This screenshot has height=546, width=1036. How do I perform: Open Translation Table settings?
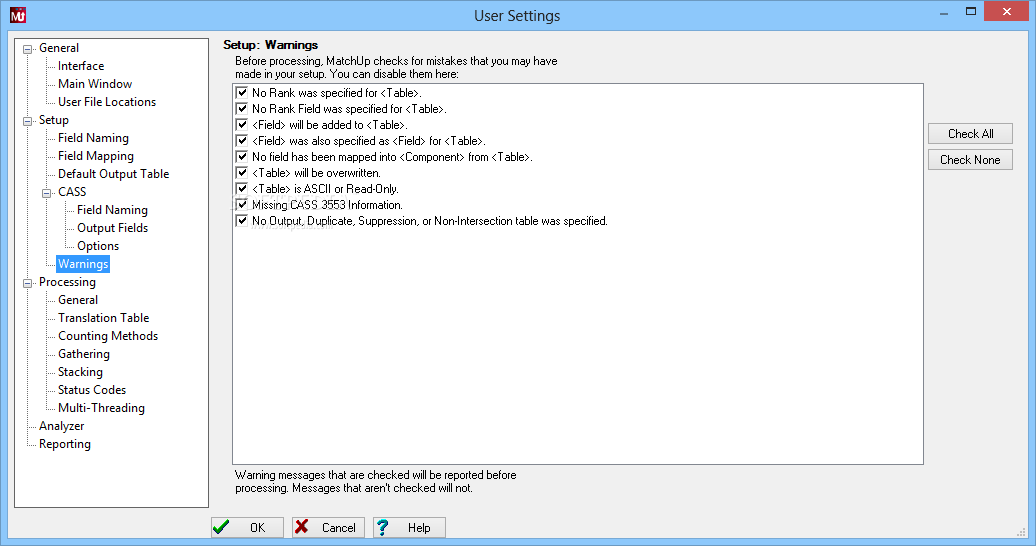point(104,318)
